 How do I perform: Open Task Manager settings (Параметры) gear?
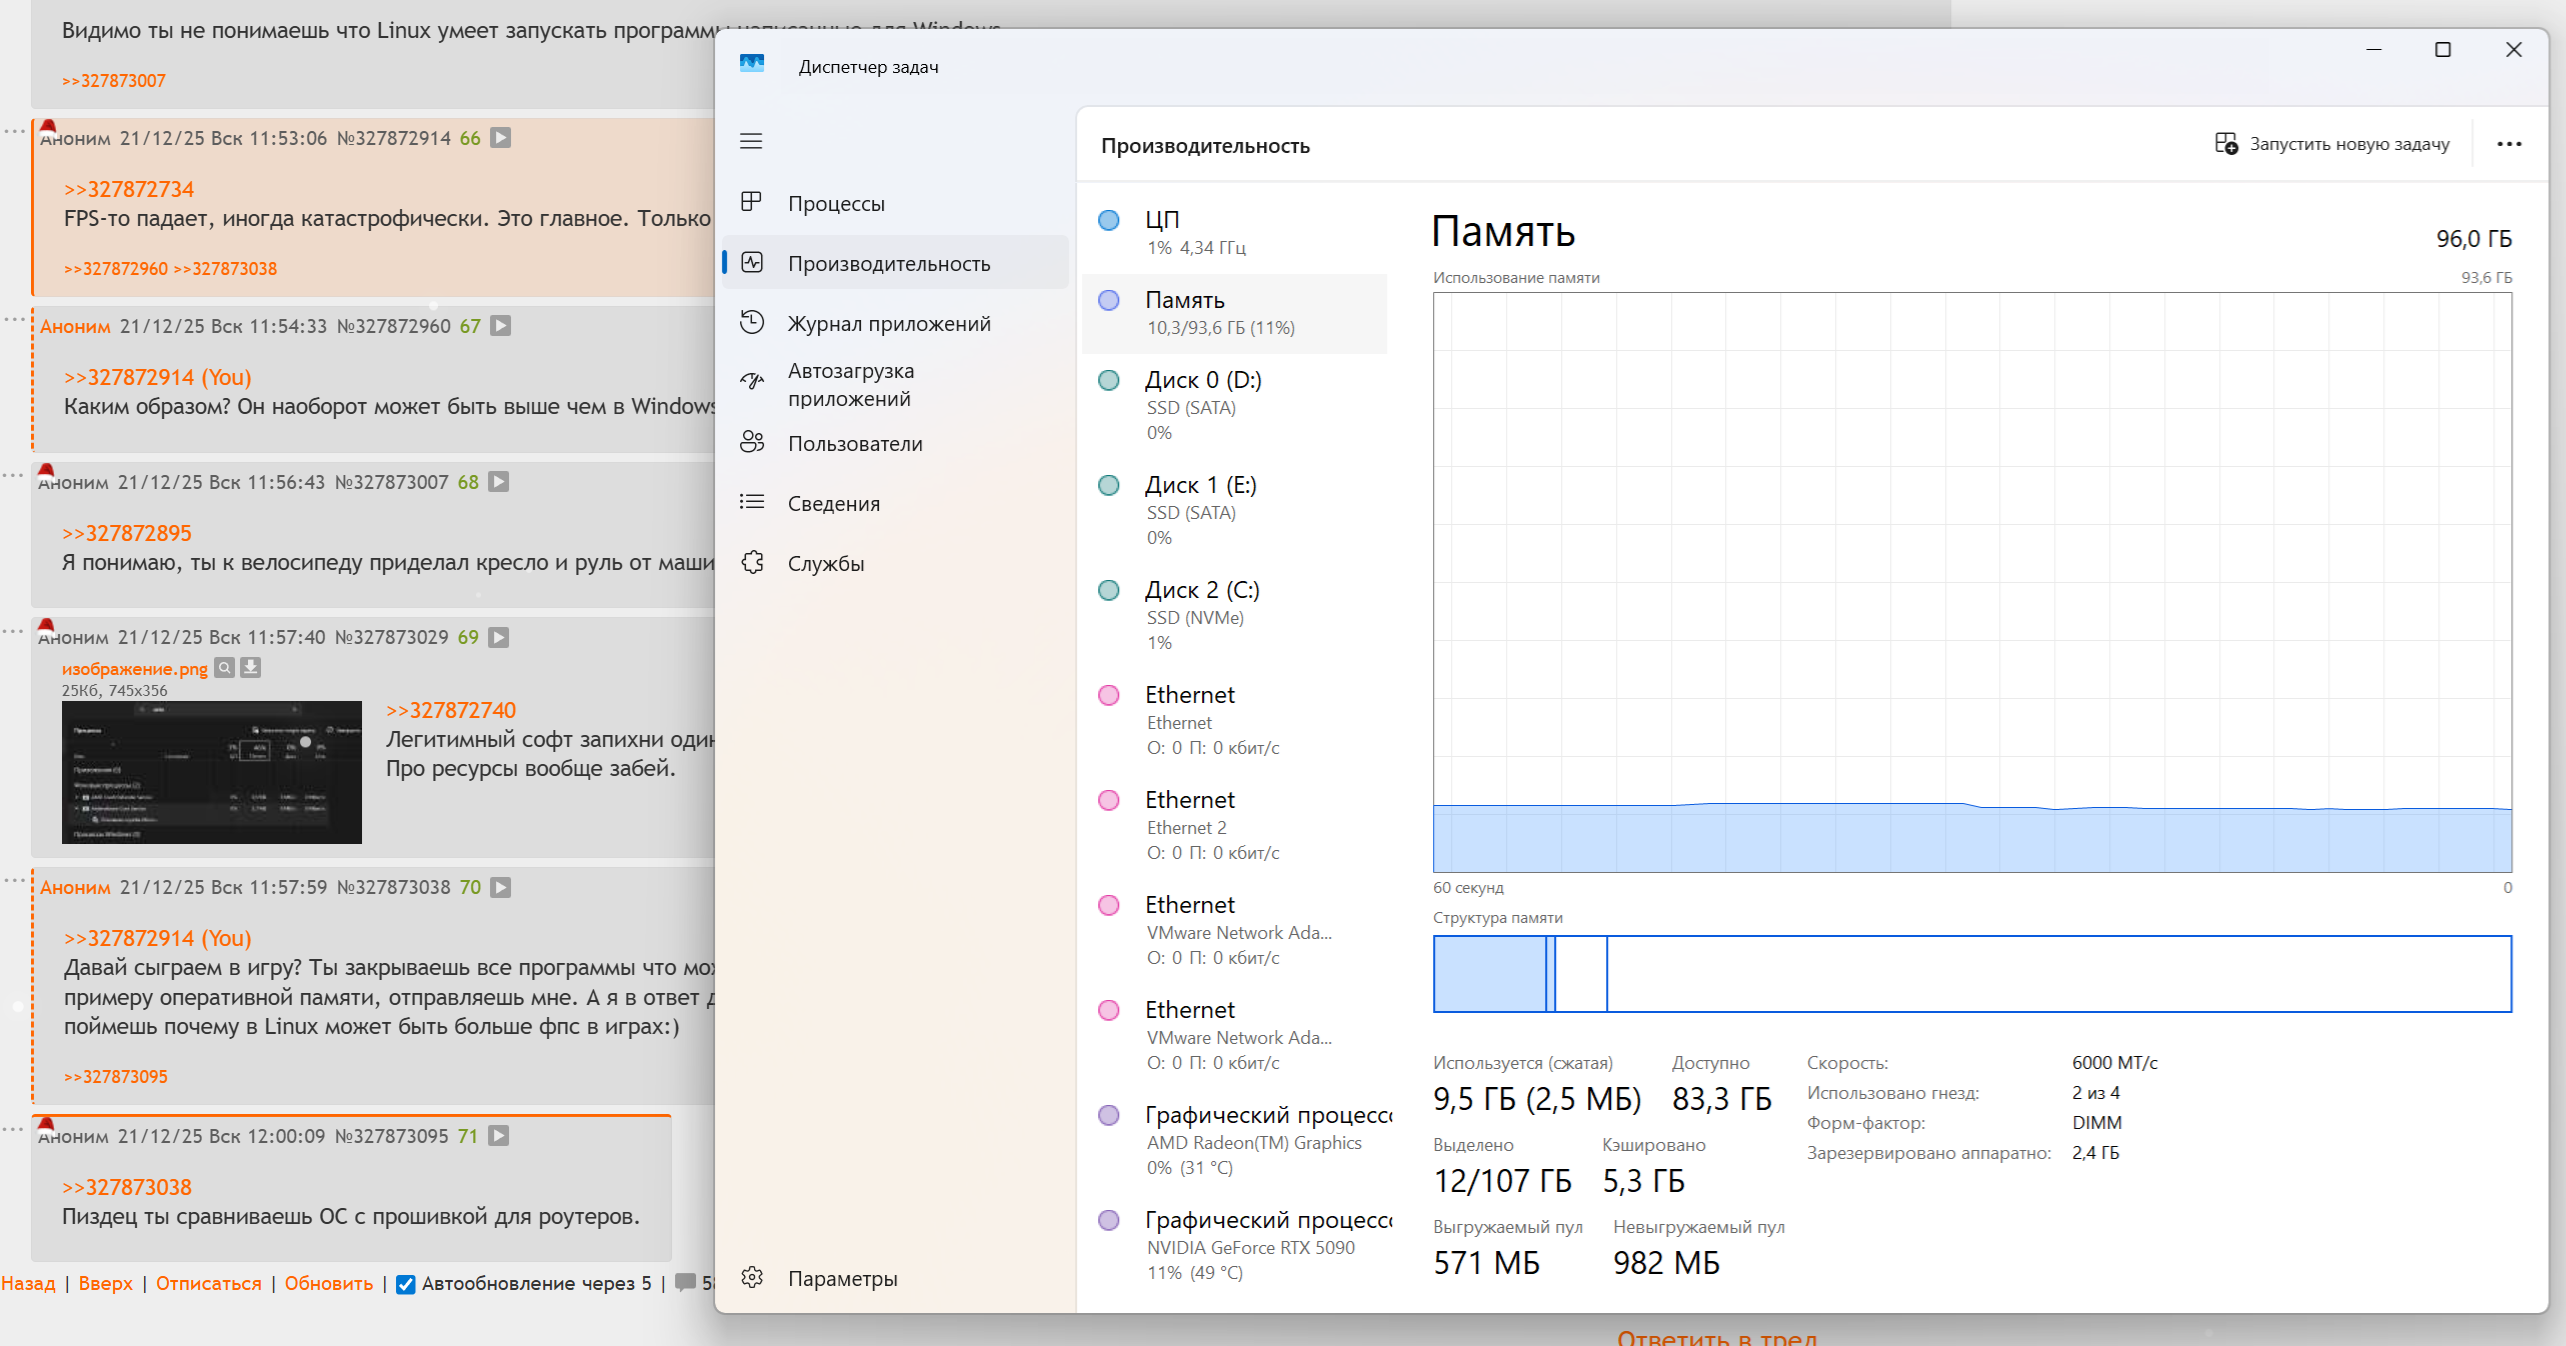[751, 1278]
